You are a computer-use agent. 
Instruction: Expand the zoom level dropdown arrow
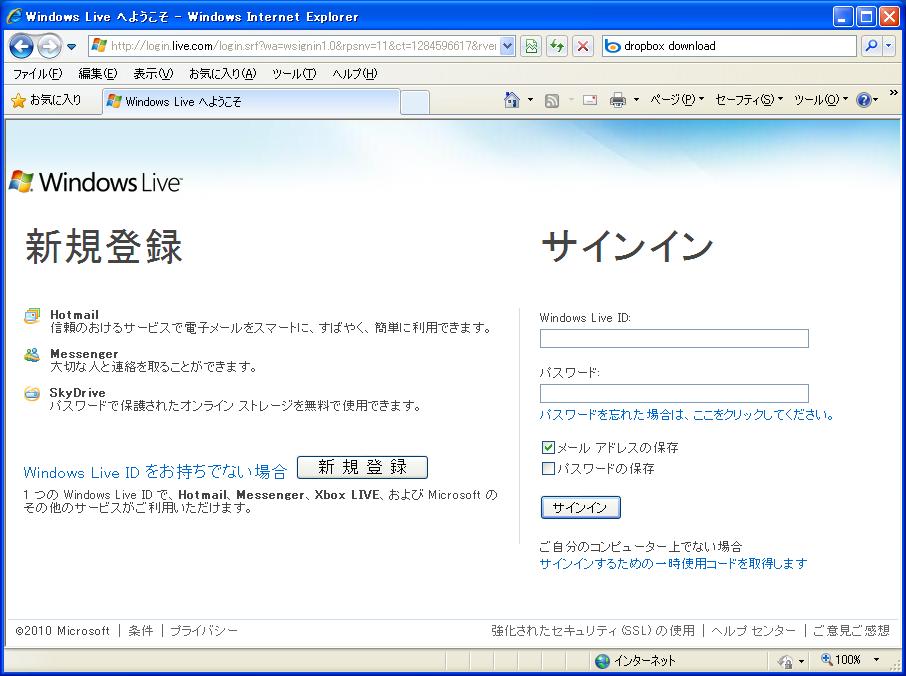[x=876, y=660]
